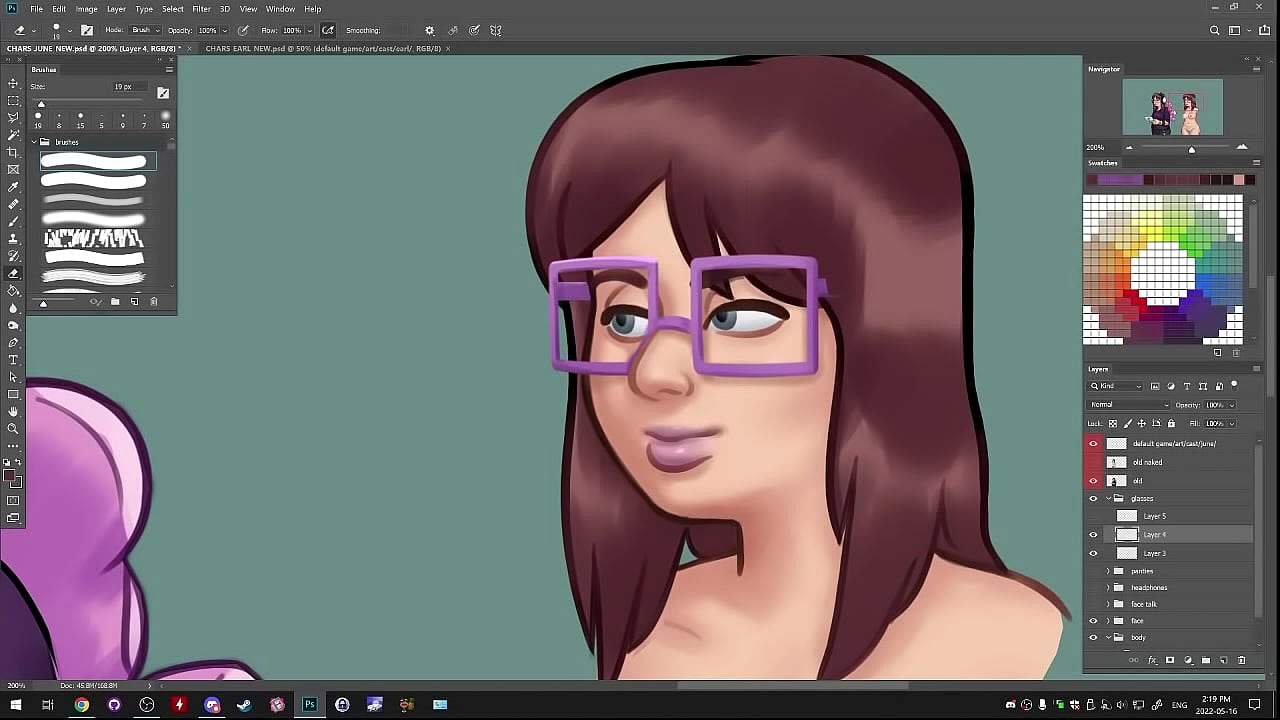Hide Layer 3 using its eye icon
The image size is (1280, 720).
(1093, 553)
